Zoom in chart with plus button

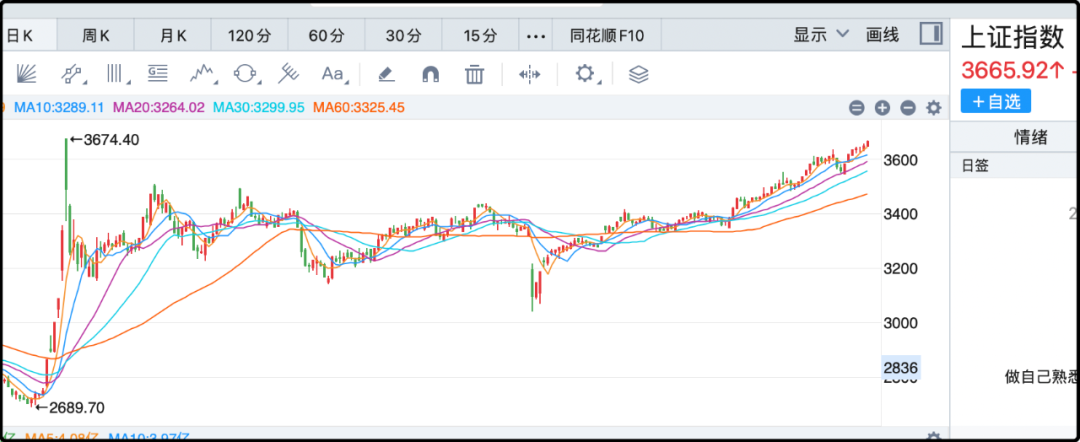pos(882,108)
